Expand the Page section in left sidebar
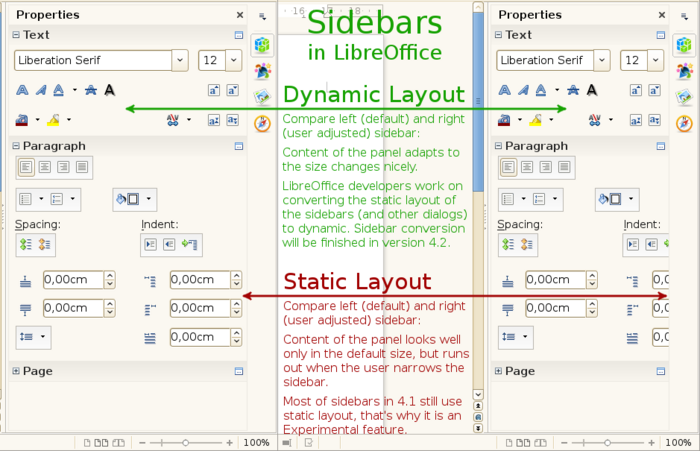Viewport: 700px width, 451px height. click(x=15, y=371)
